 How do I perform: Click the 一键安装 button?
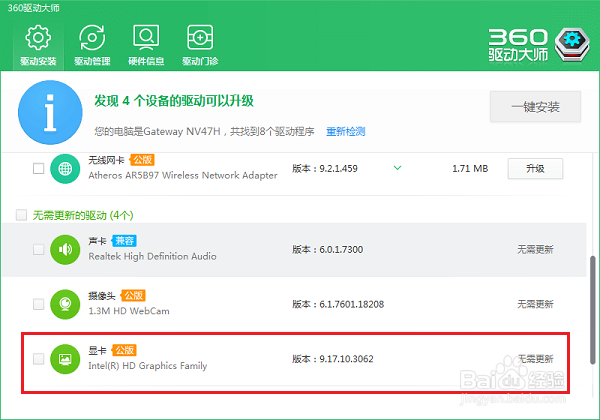[535, 107]
